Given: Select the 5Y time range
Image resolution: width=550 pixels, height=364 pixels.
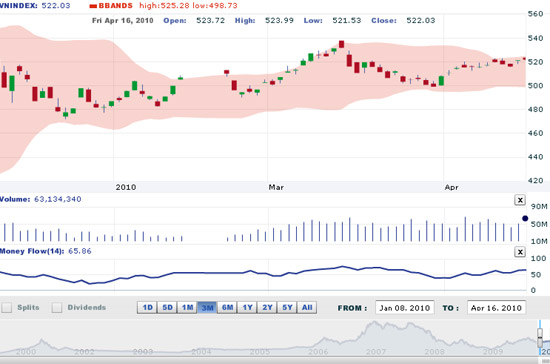Looking at the screenshot, I should [x=287, y=308].
